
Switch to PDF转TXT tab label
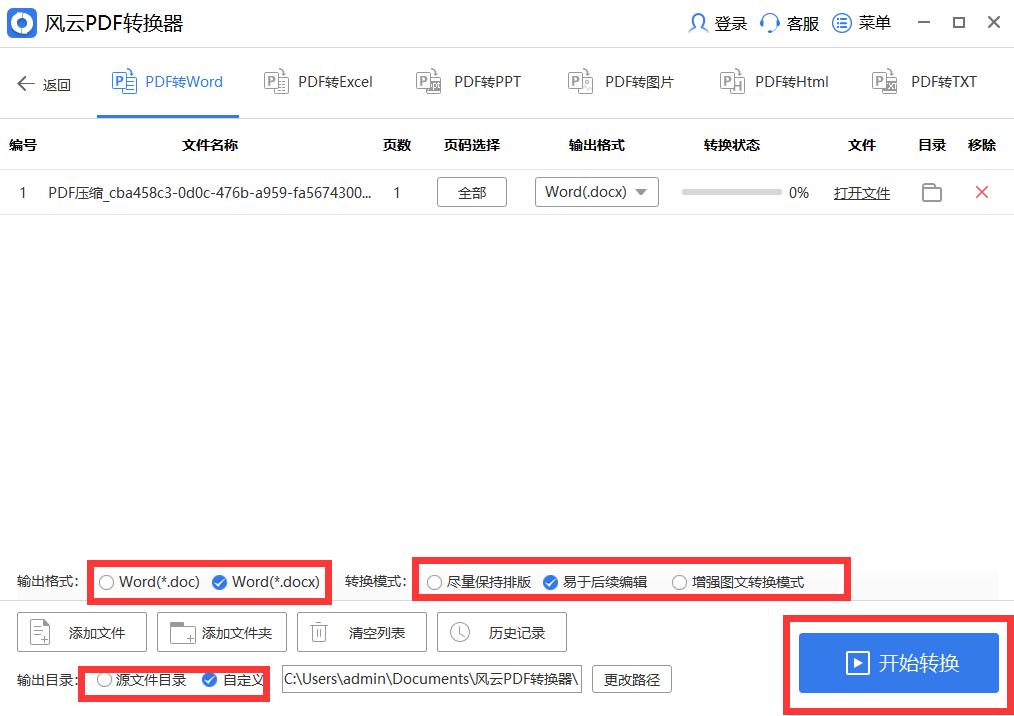pos(944,82)
